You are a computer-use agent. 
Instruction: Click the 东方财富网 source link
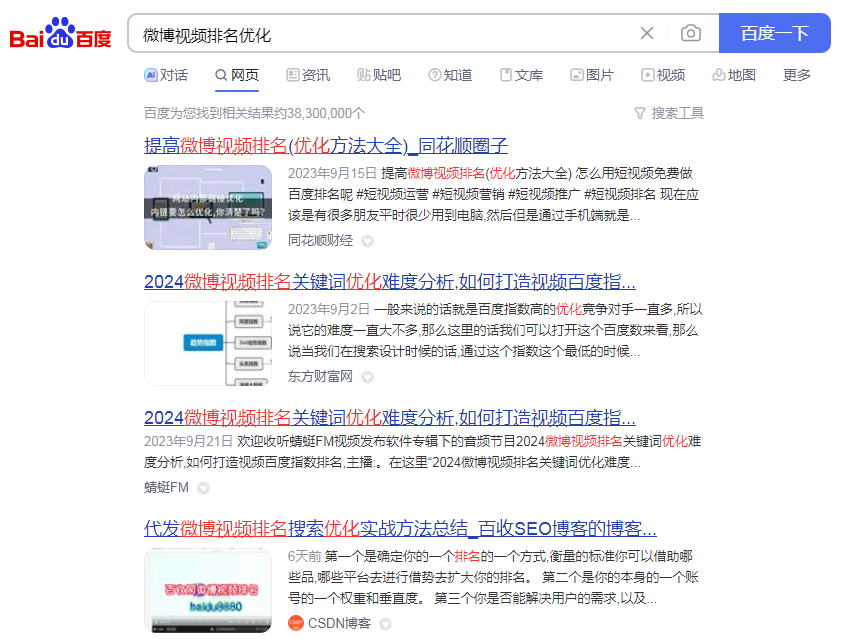coord(320,376)
